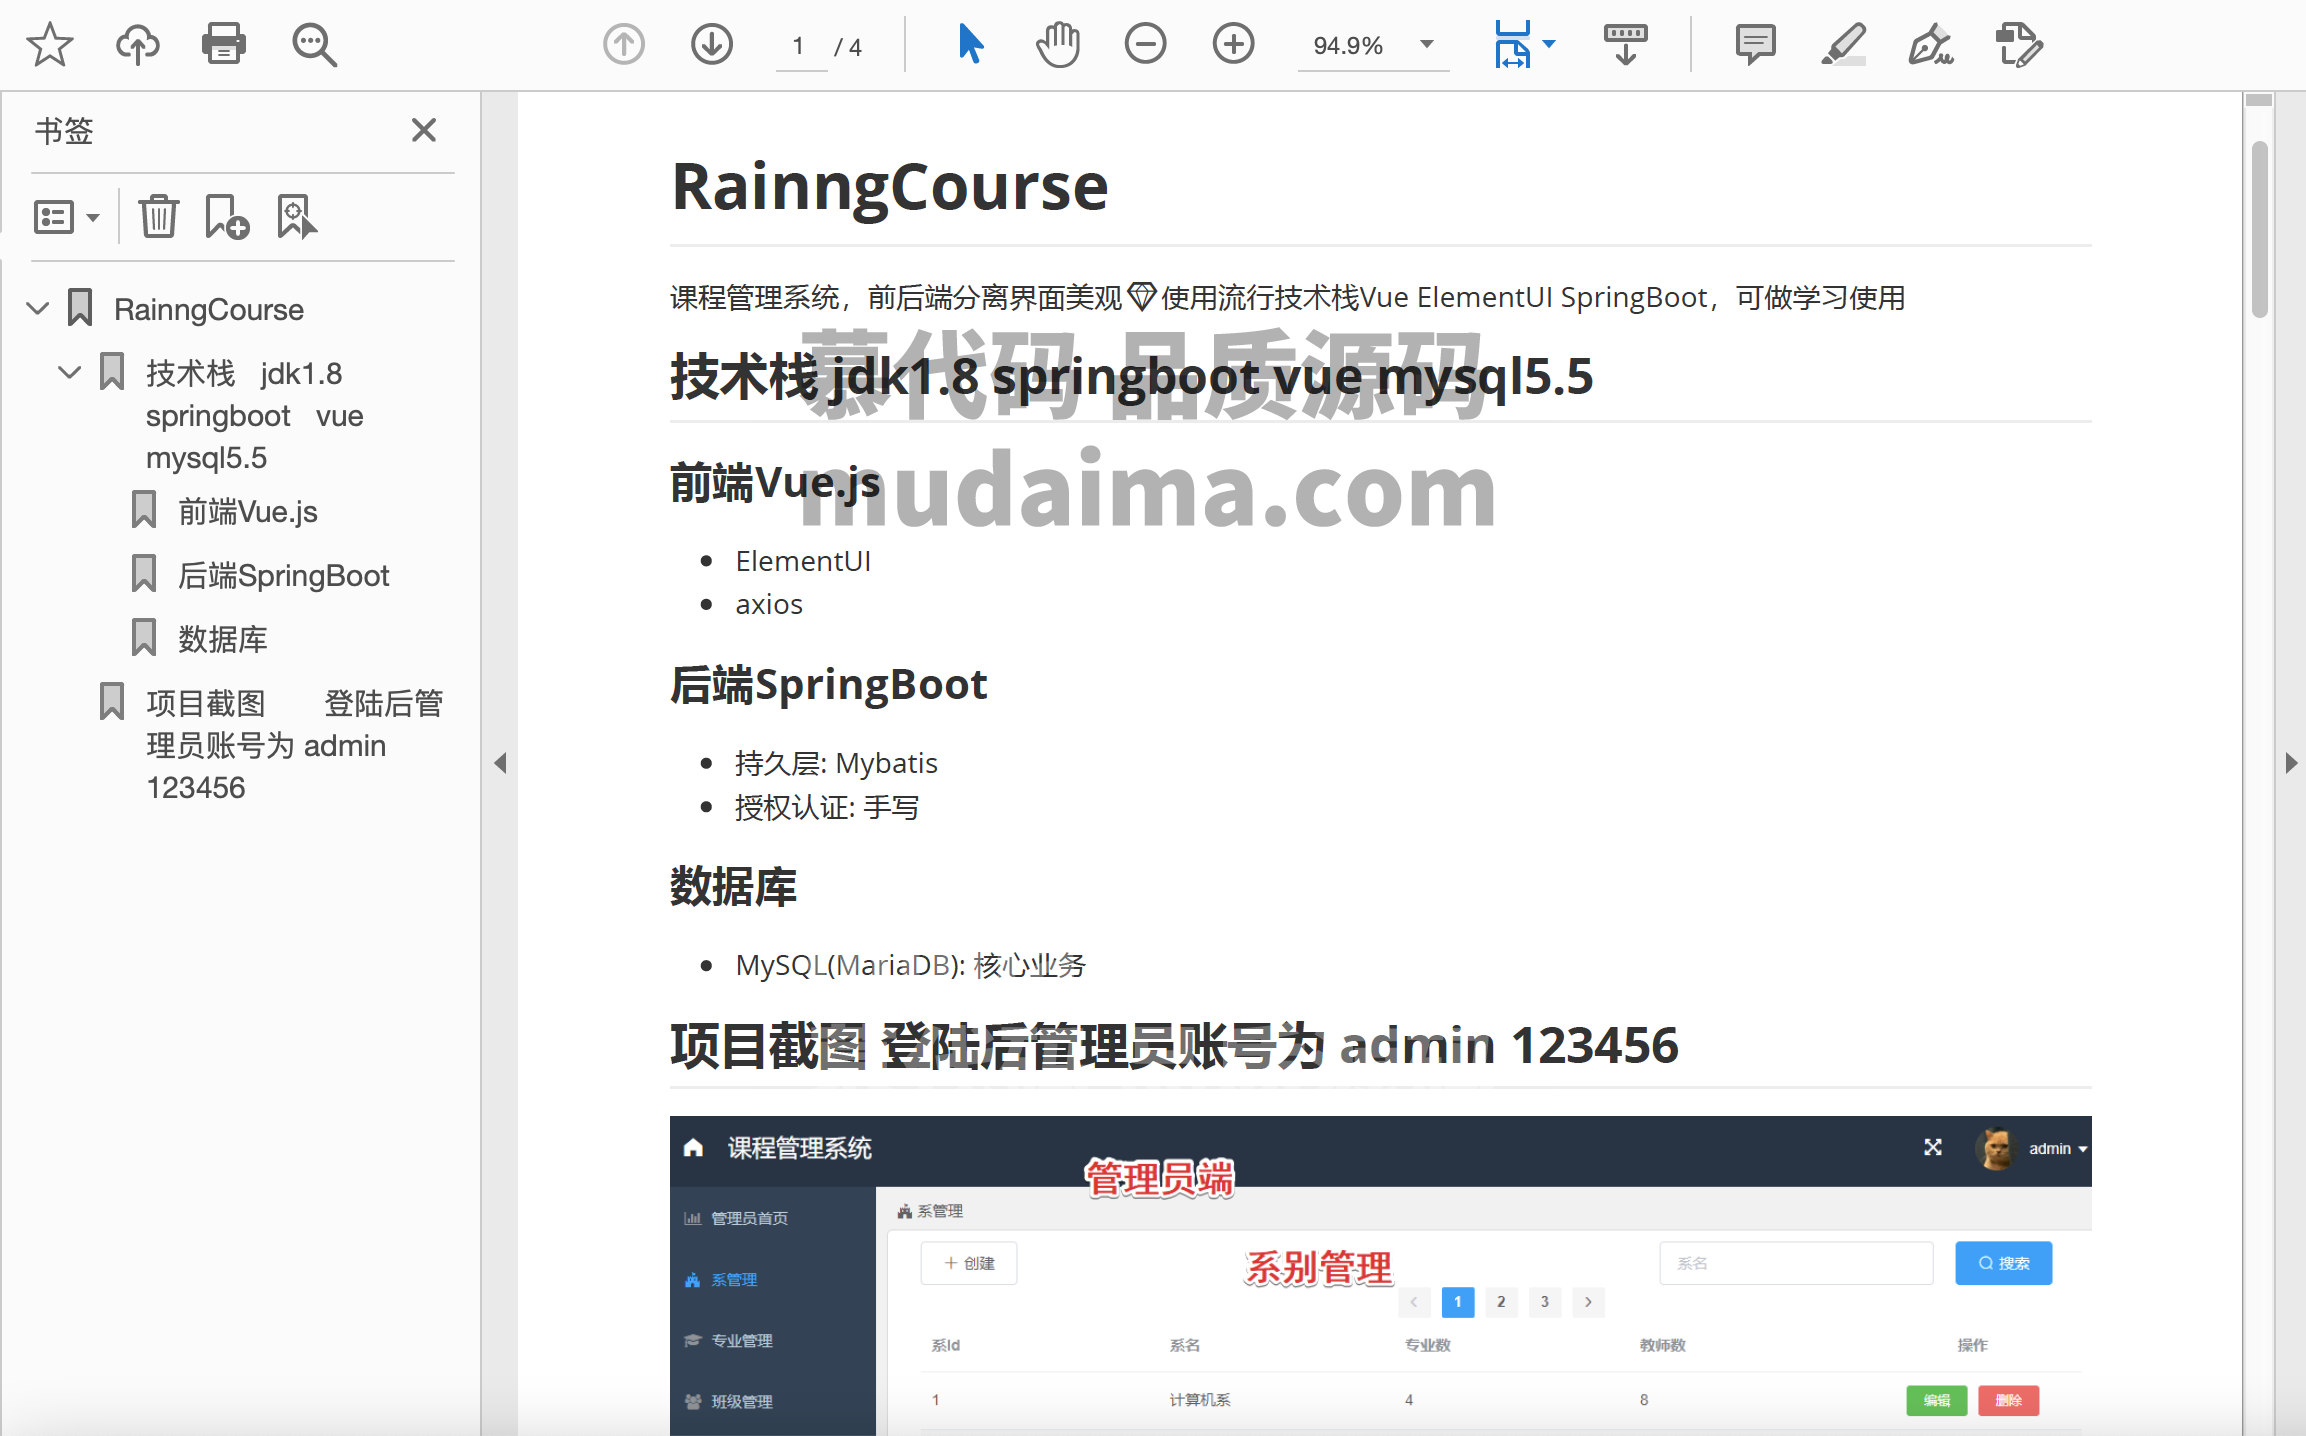Open the fit page options arrow

click(x=1549, y=44)
